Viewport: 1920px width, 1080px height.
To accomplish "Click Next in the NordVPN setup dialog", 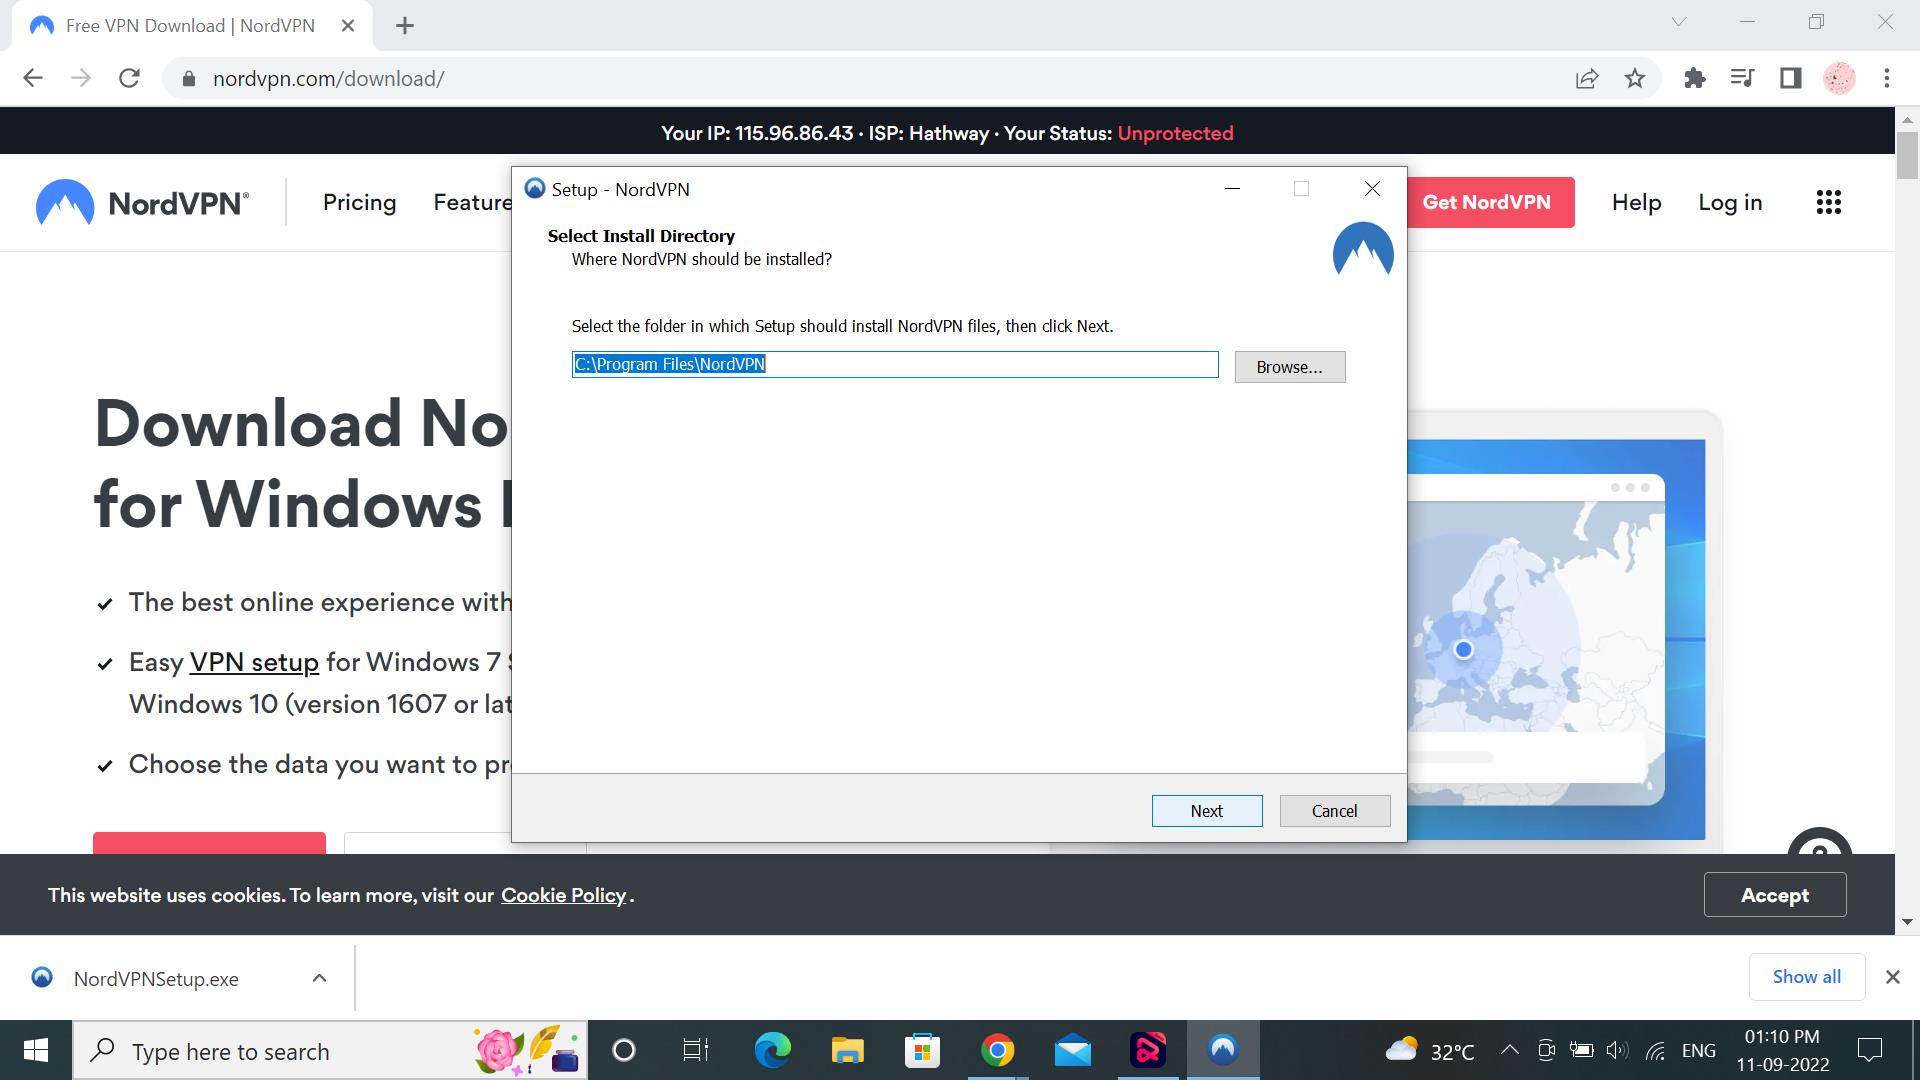I will click(1207, 811).
